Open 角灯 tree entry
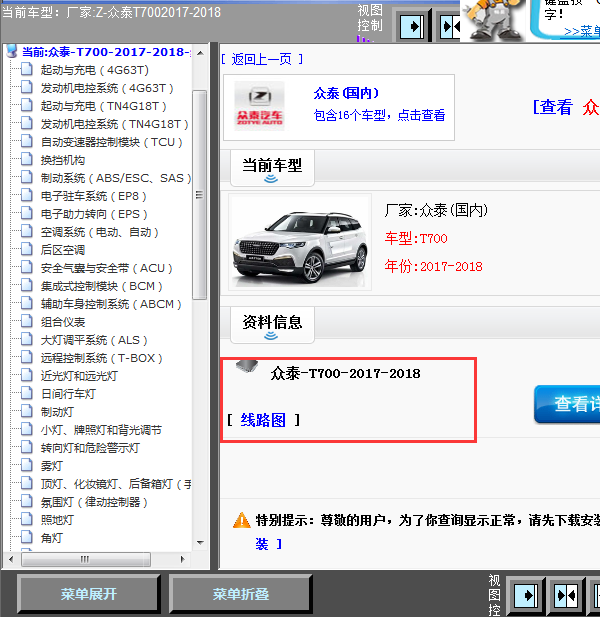 click(x=52, y=538)
